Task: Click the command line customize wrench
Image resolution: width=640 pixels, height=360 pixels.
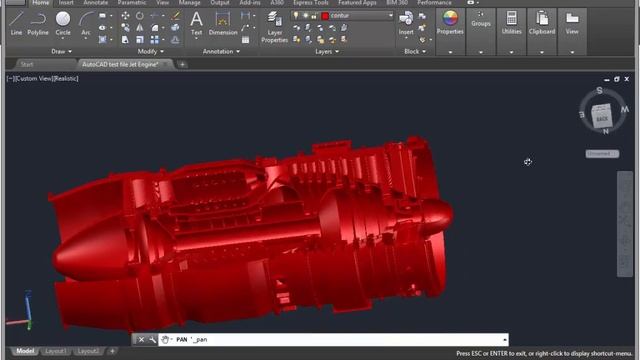Action: pos(152,340)
